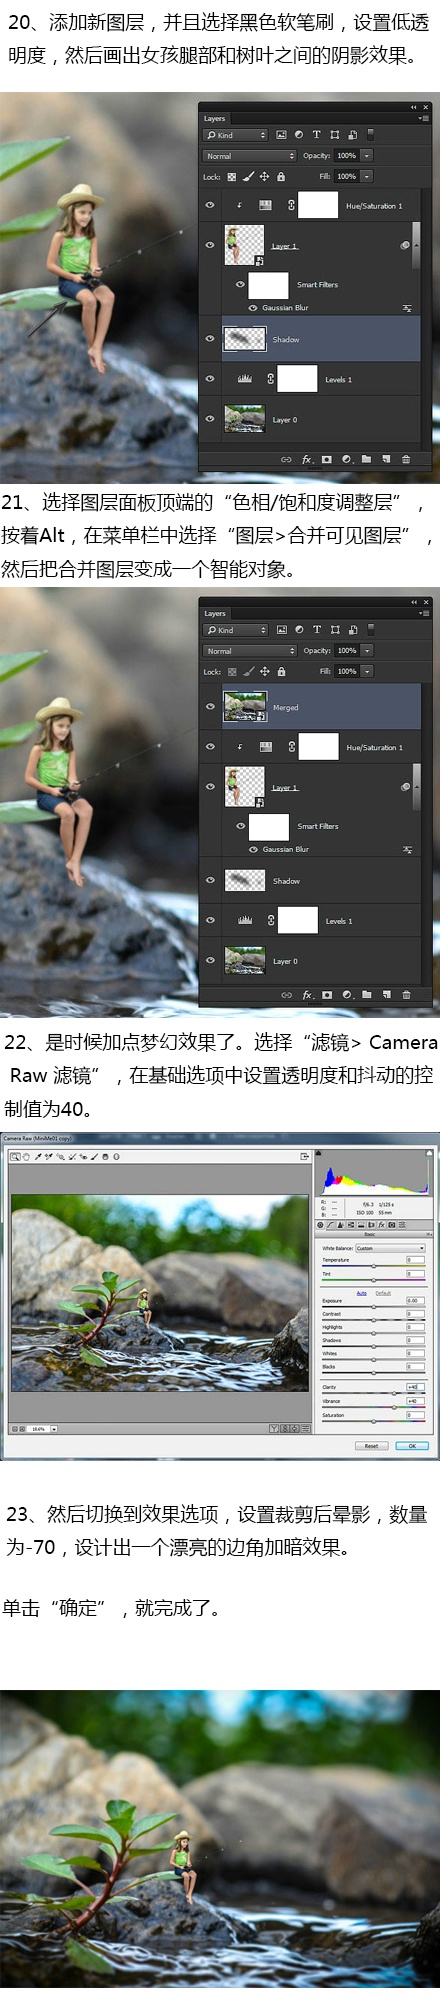
Task: Open panel flyout menu in Merged-layer Layers panel
Action: click(424, 613)
